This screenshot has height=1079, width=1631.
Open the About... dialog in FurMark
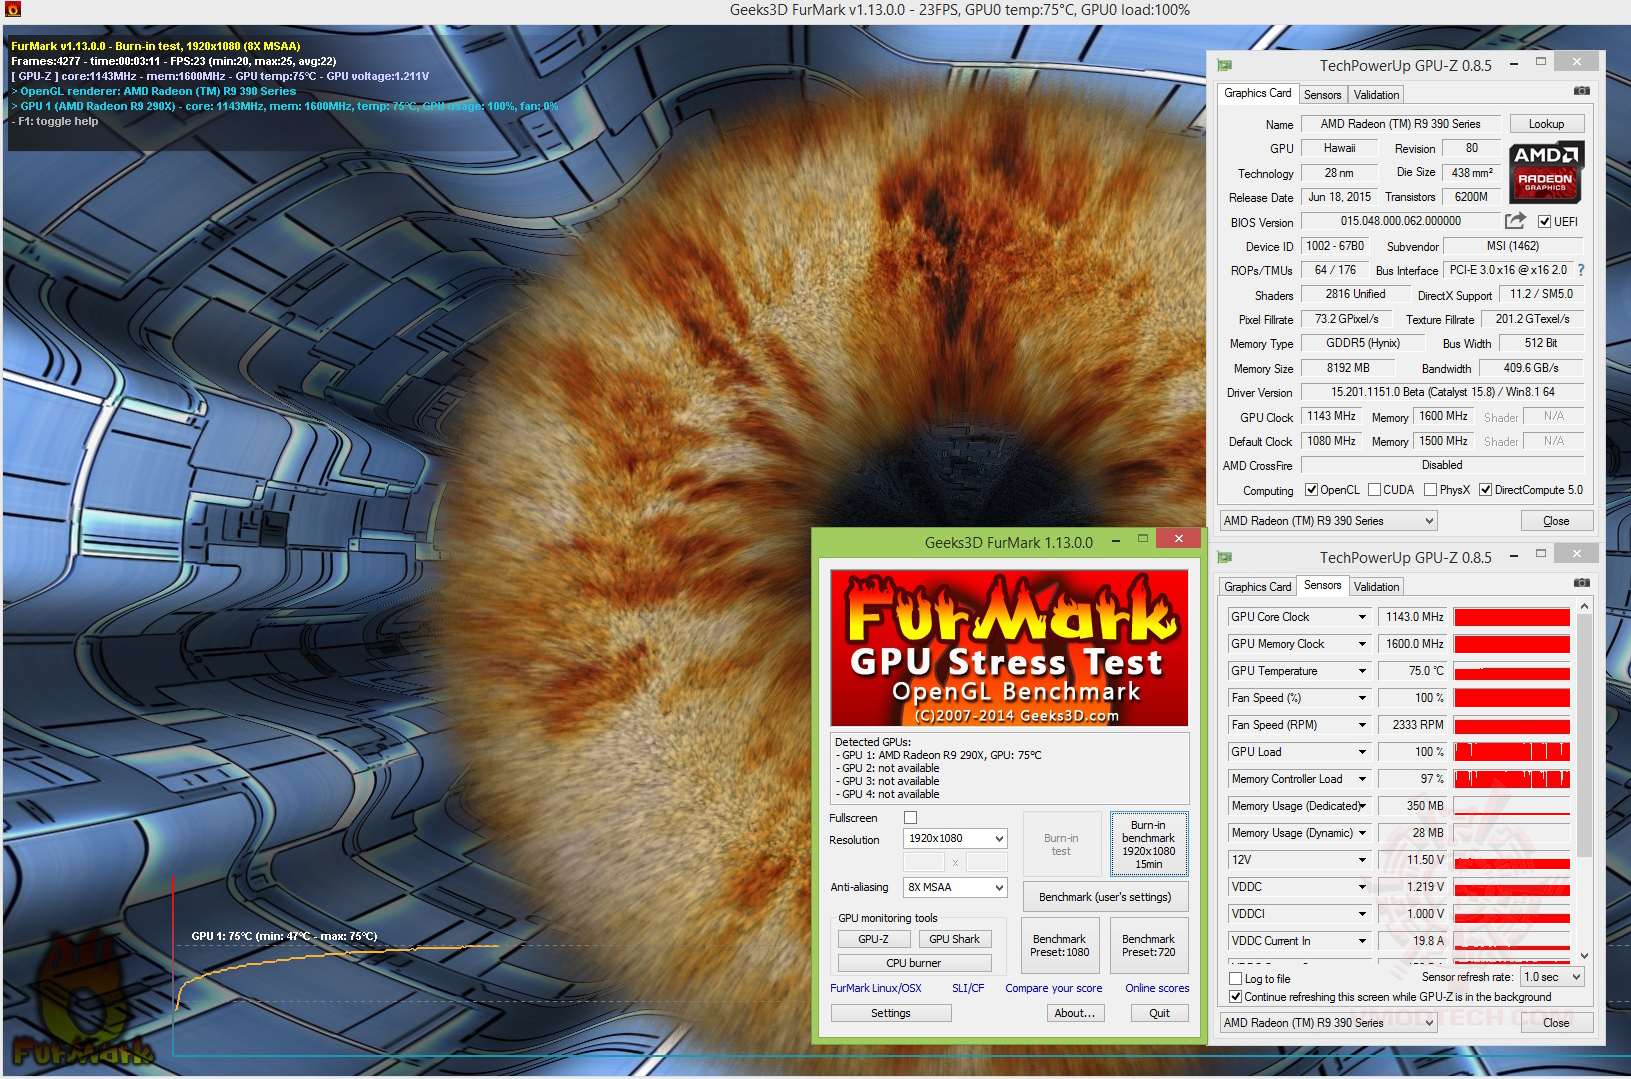[1075, 1013]
